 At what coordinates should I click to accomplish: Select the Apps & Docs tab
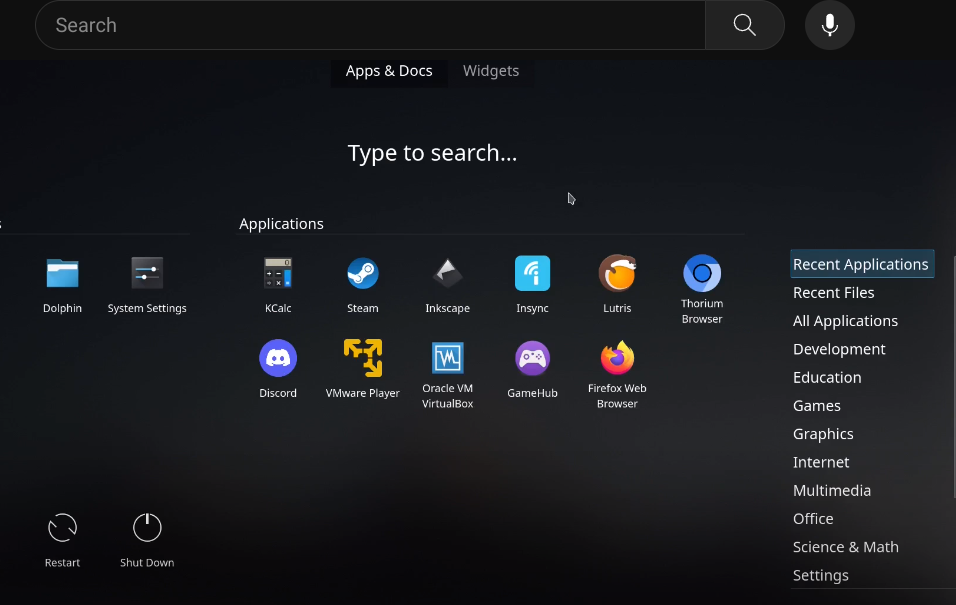click(389, 71)
